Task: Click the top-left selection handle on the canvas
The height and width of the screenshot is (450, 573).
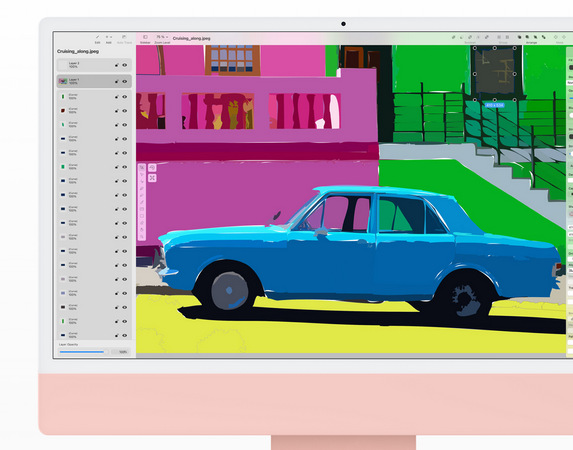Action: tap(475, 48)
